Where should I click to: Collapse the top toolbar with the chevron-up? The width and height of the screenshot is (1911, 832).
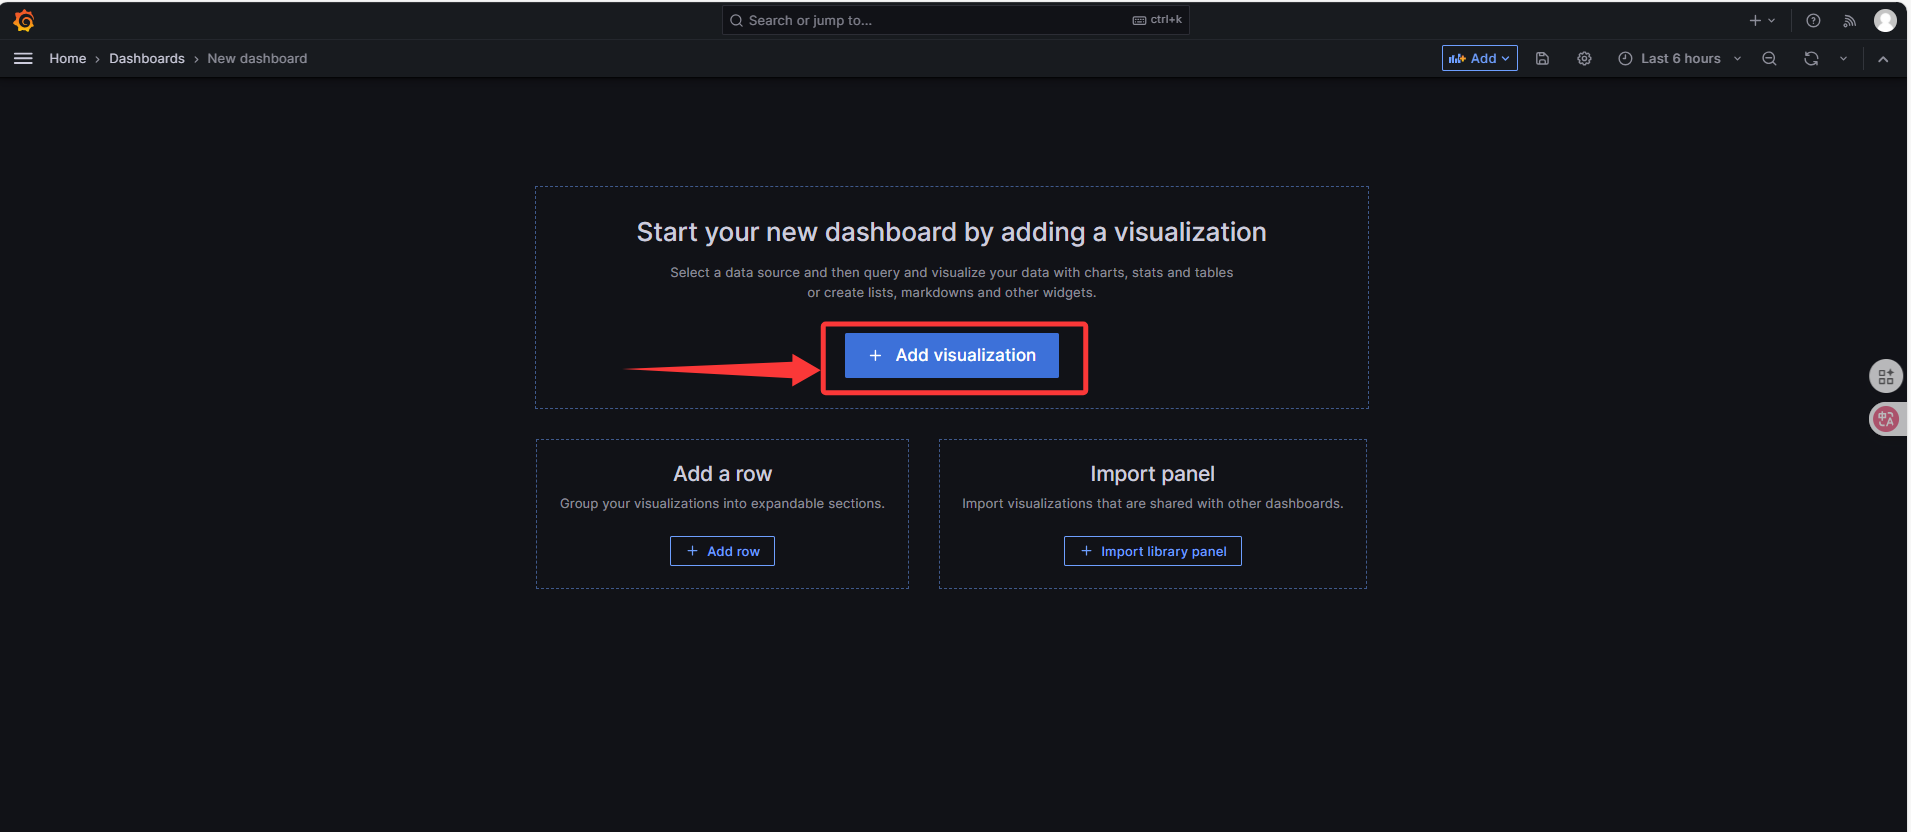coord(1883,59)
